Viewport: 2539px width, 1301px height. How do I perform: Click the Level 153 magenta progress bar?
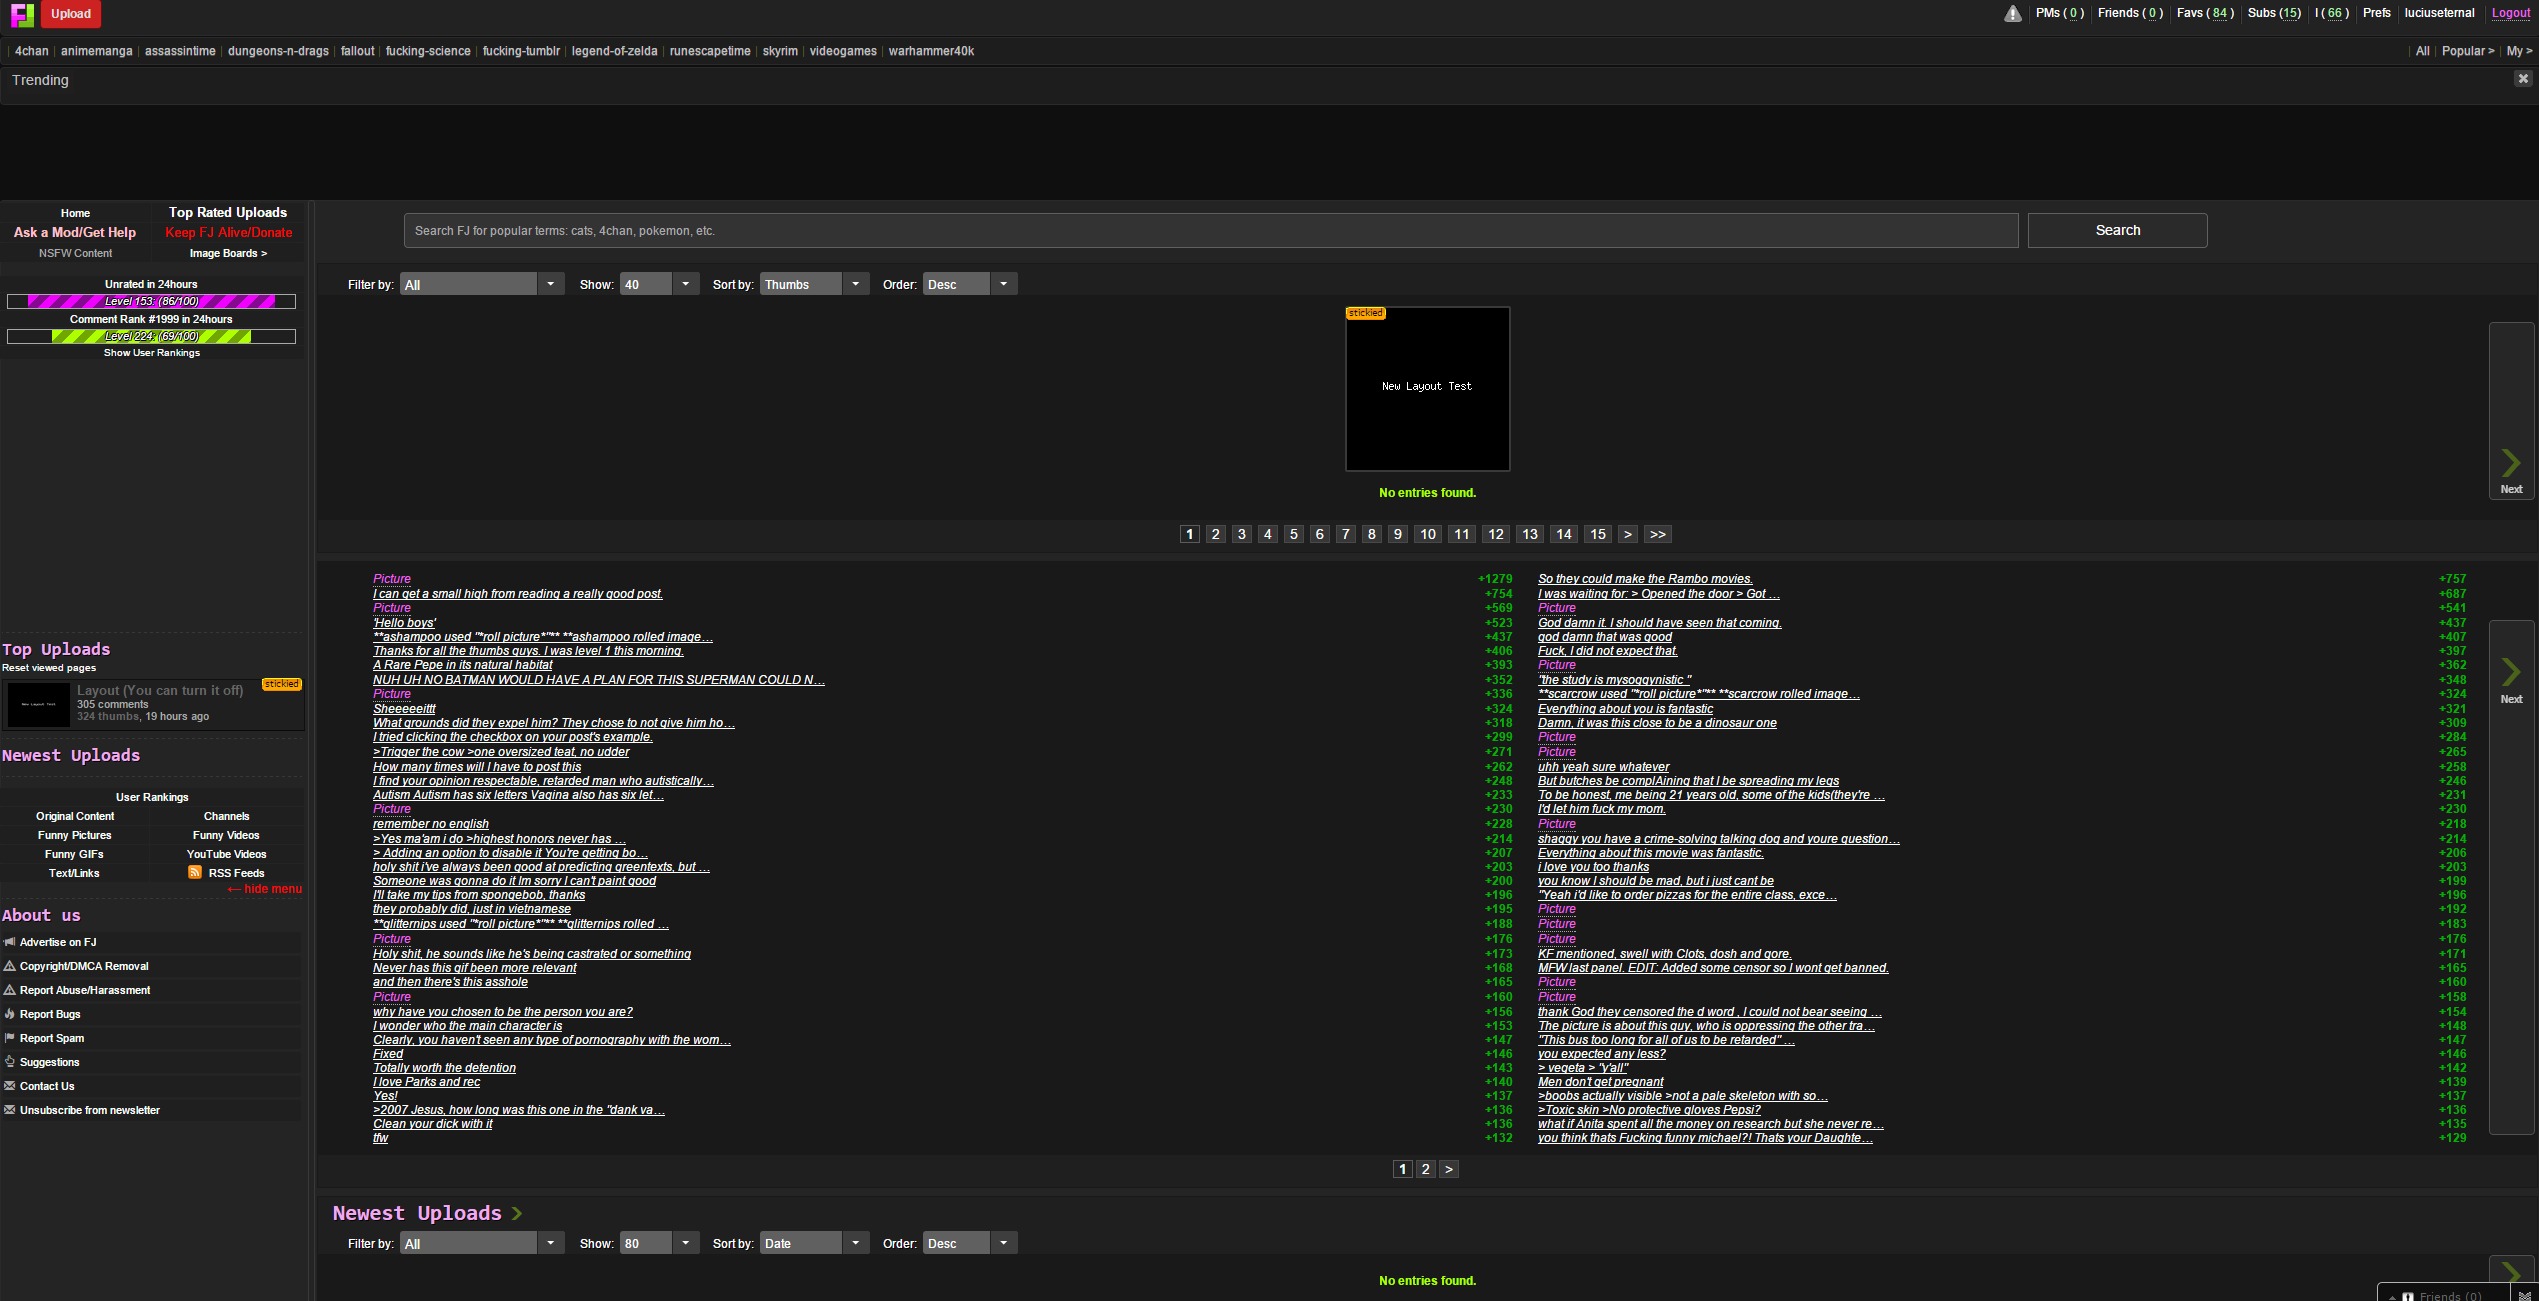[151, 301]
